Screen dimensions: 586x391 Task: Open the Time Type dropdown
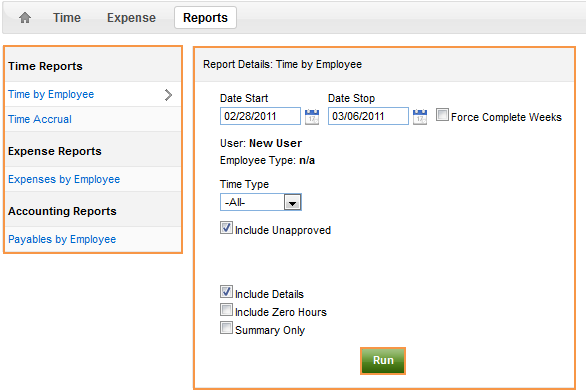tap(261, 202)
